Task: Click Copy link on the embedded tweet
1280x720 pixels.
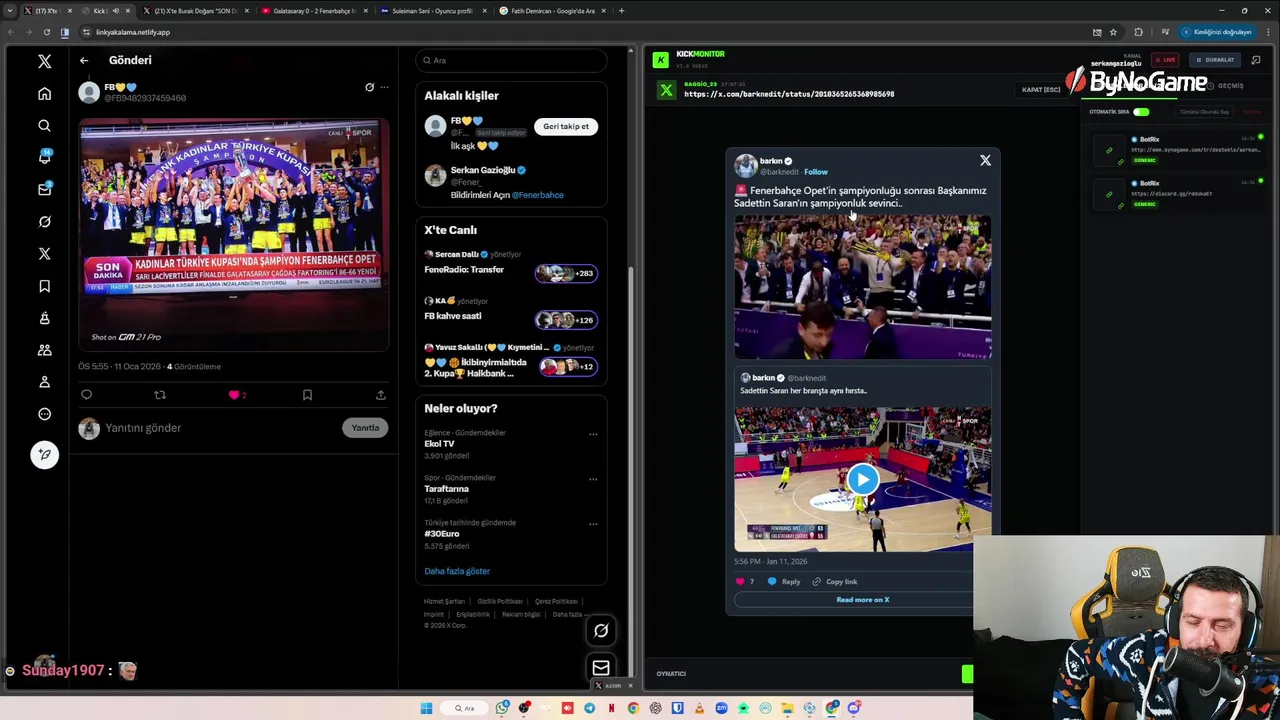Action: pyautogui.click(x=835, y=582)
